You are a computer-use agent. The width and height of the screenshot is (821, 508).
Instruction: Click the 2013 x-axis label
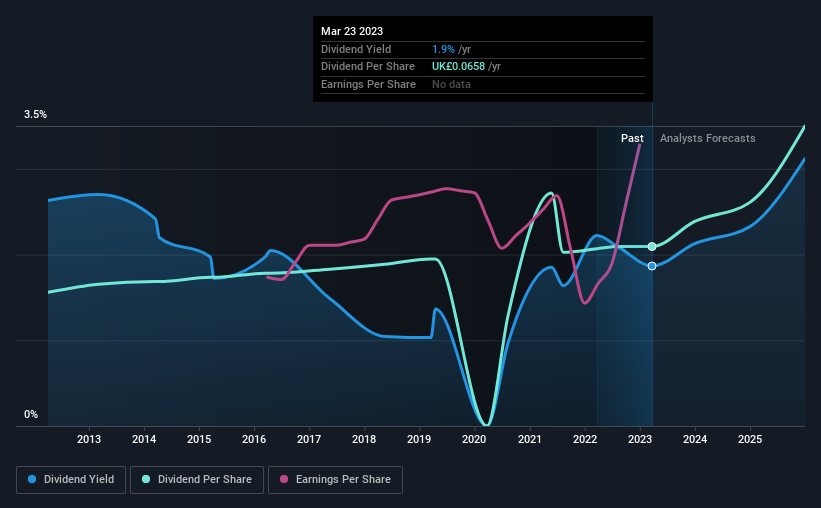pyautogui.click(x=89, y=439)
